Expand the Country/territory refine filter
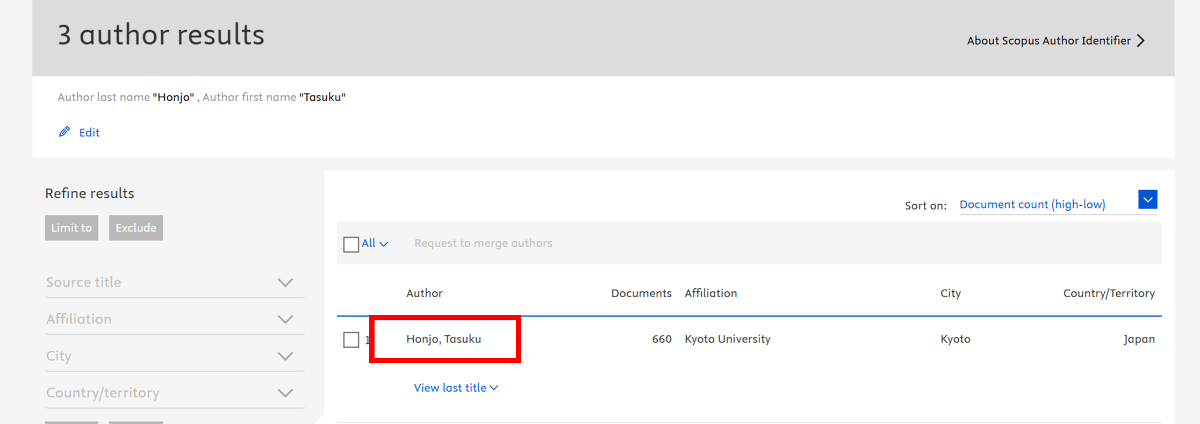 [x=285, y=393]
